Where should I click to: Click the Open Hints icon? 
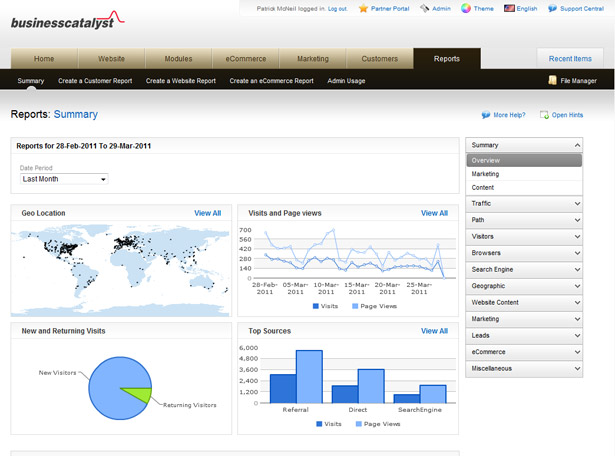pyautogui.click(x=544, y=115)
